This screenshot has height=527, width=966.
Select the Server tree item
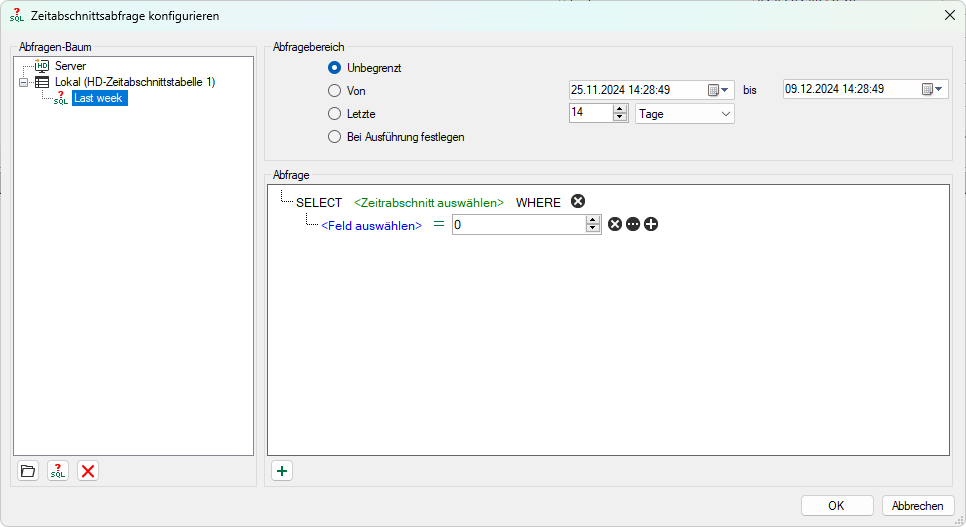point(70,66)
